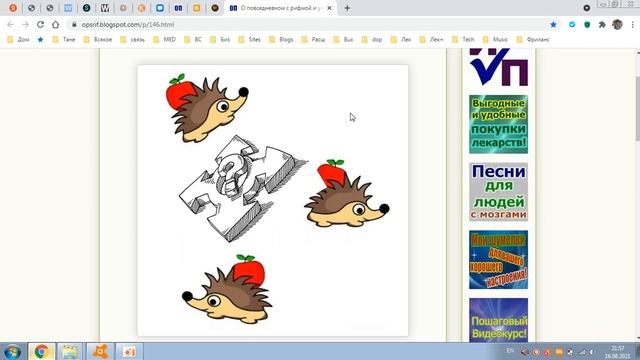The width and height of the screenshot is (640, 360).
Task: Open the 'MED' bookmarks folder
Action: point(164,40)
